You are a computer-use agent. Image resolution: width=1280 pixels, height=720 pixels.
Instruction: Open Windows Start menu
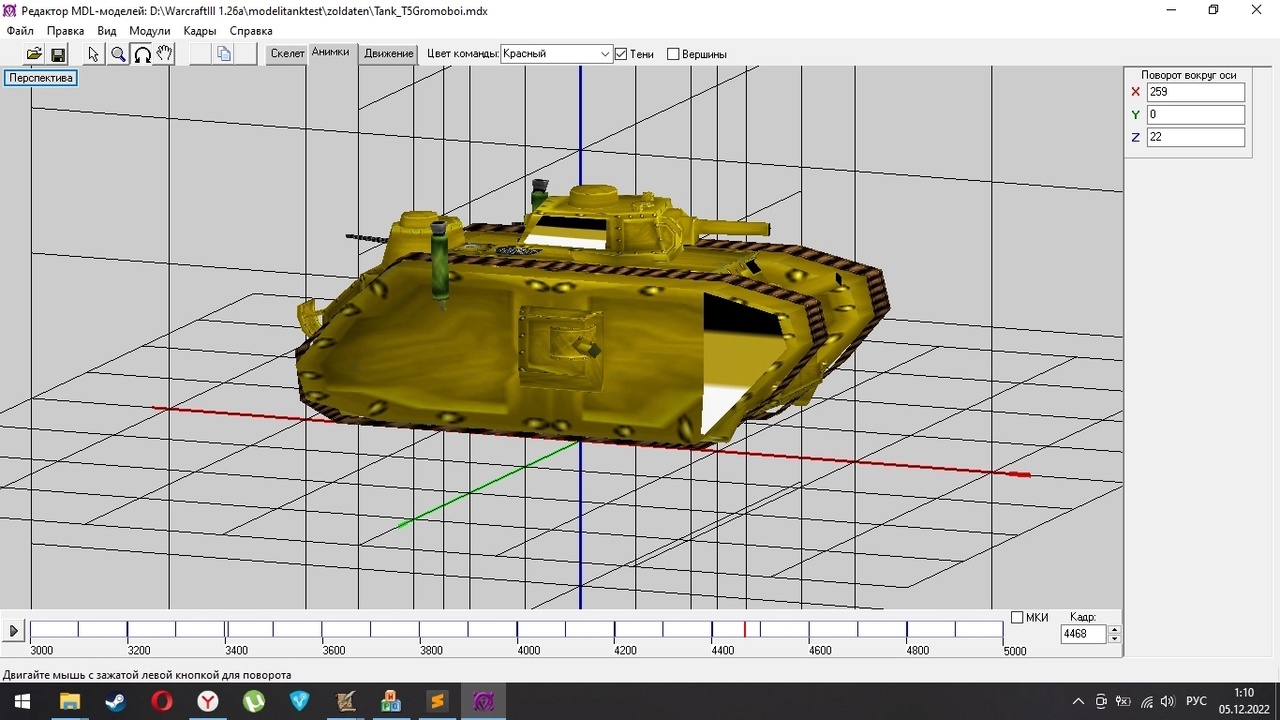click(x=22, y=702)
